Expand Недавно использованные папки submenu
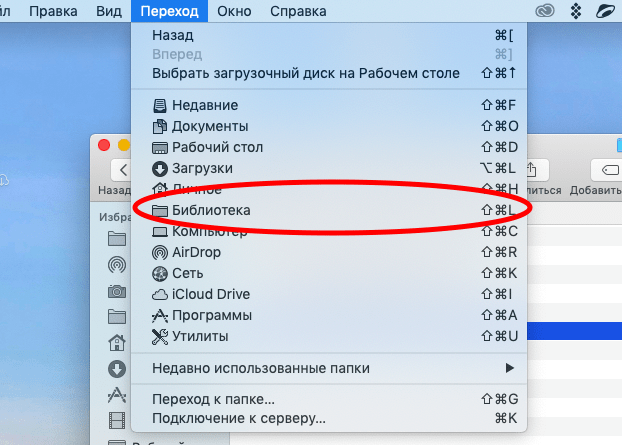Viewport: 622px width, 445px height. tap(329, 368)
